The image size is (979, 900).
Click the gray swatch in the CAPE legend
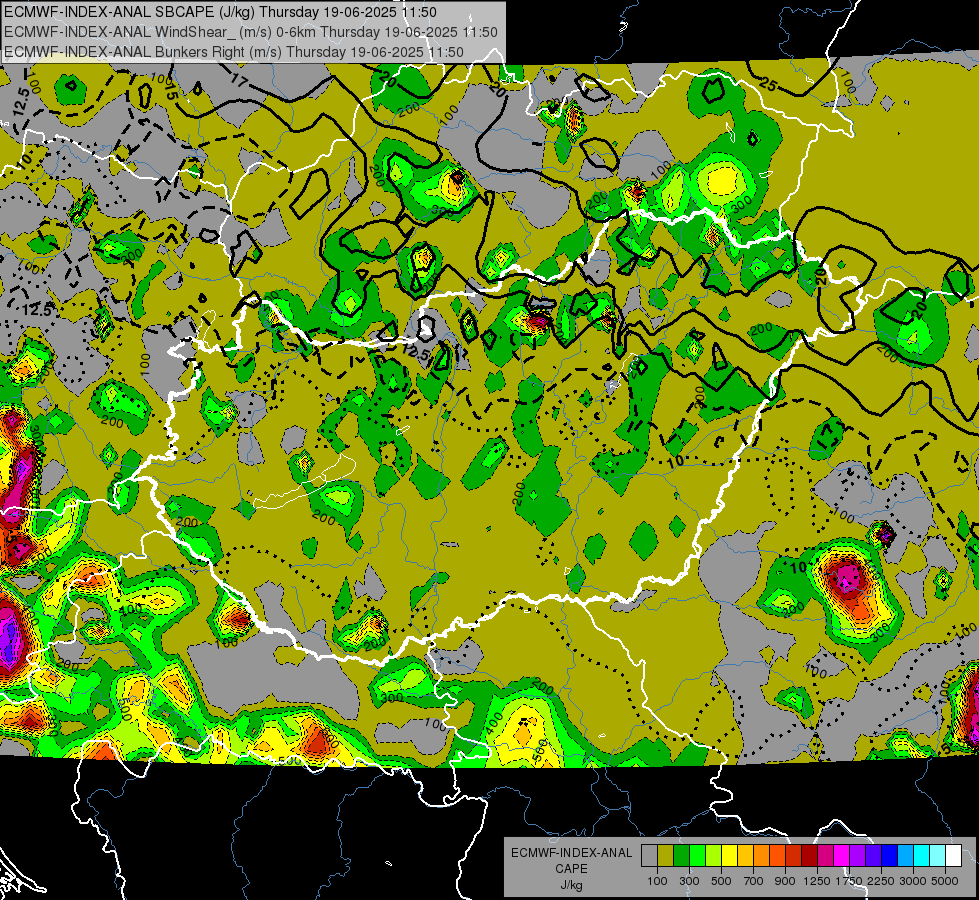649,856
